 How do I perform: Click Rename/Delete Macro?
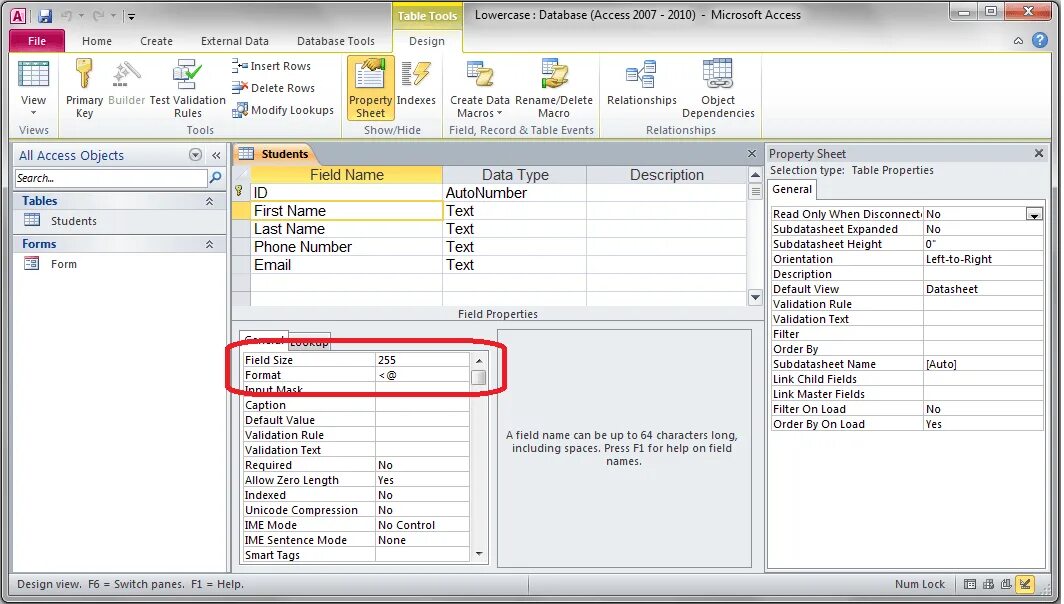click(554, 88)
